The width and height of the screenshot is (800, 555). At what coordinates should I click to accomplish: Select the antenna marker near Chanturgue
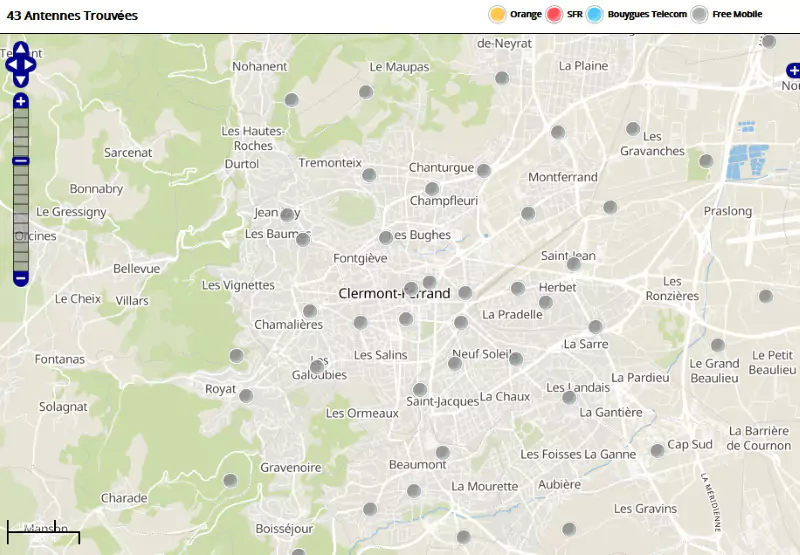tap(484, 171)
